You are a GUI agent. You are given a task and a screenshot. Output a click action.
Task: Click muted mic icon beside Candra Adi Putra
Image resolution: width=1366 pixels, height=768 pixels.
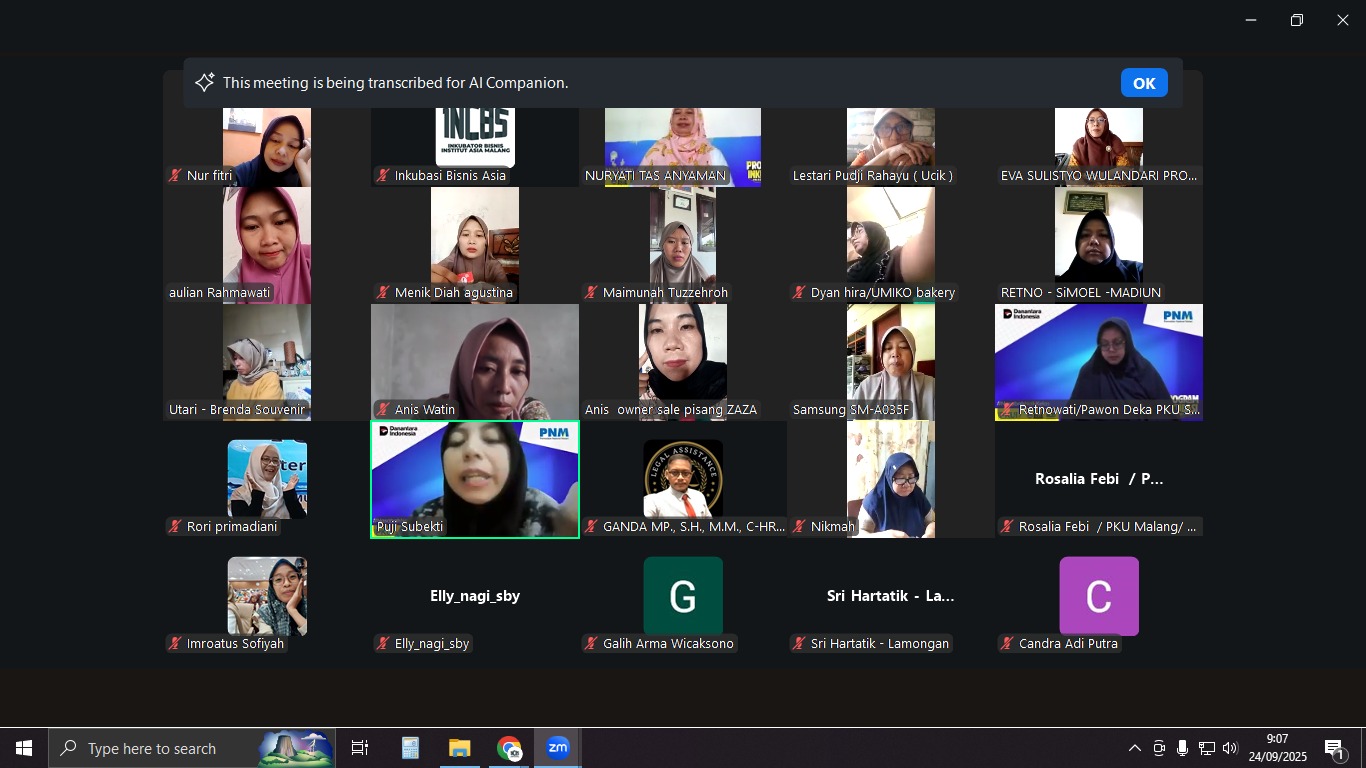pyautogui.click(x=1007, y=644)
